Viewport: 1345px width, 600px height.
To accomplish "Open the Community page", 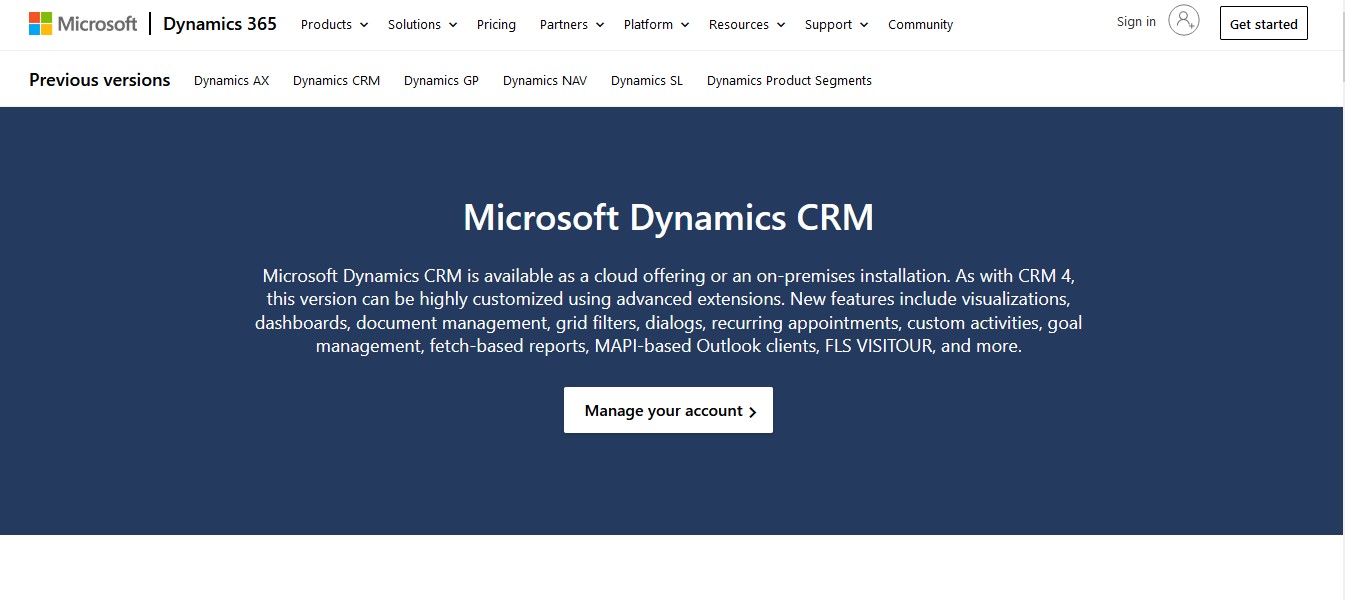I will click(x=920, y=24).
